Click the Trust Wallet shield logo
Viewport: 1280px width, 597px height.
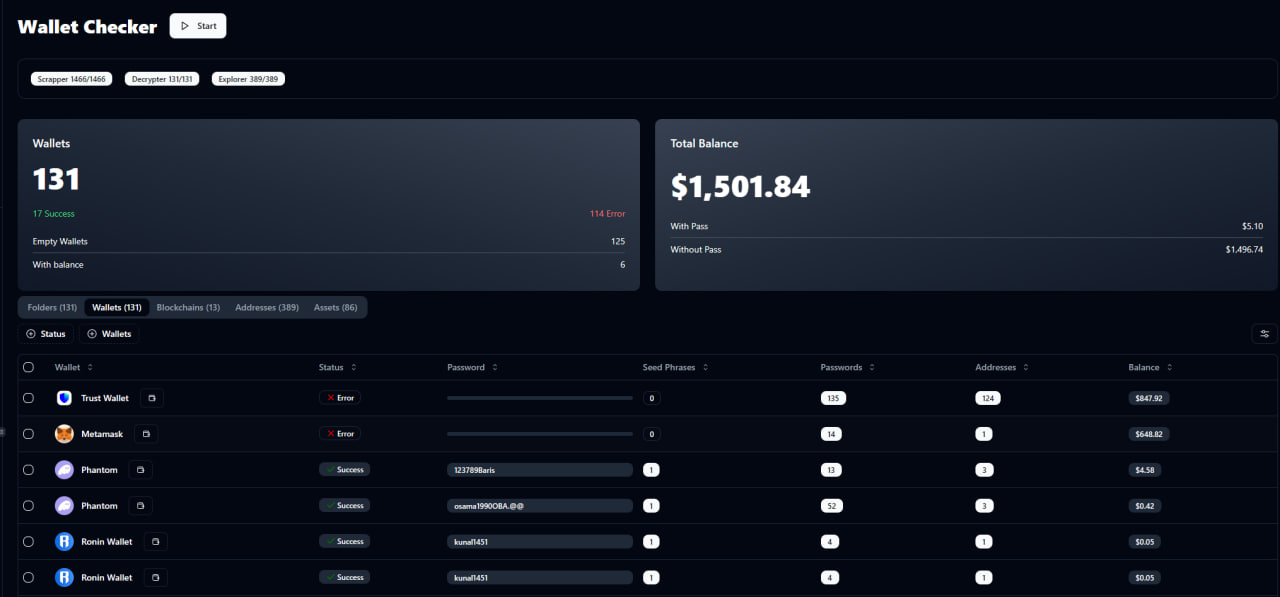[64, 398]
